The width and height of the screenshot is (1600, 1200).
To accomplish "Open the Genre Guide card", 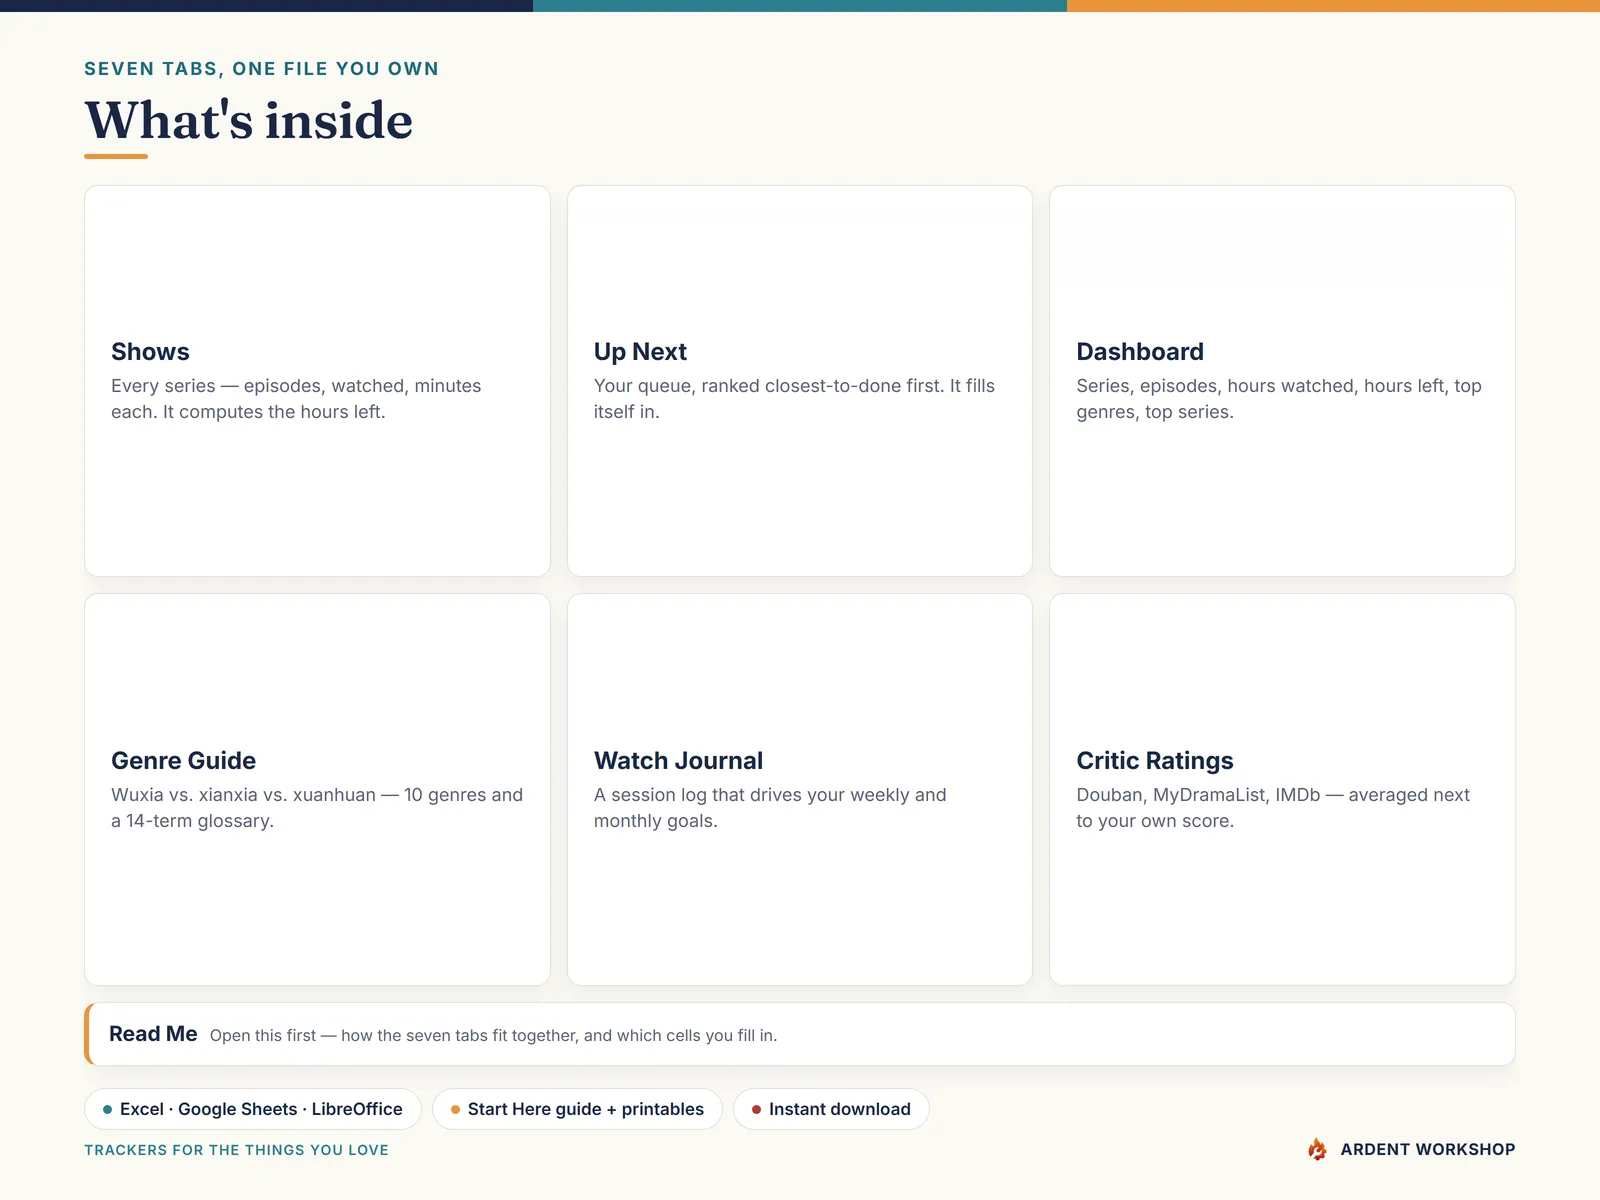I will [317, 790].
